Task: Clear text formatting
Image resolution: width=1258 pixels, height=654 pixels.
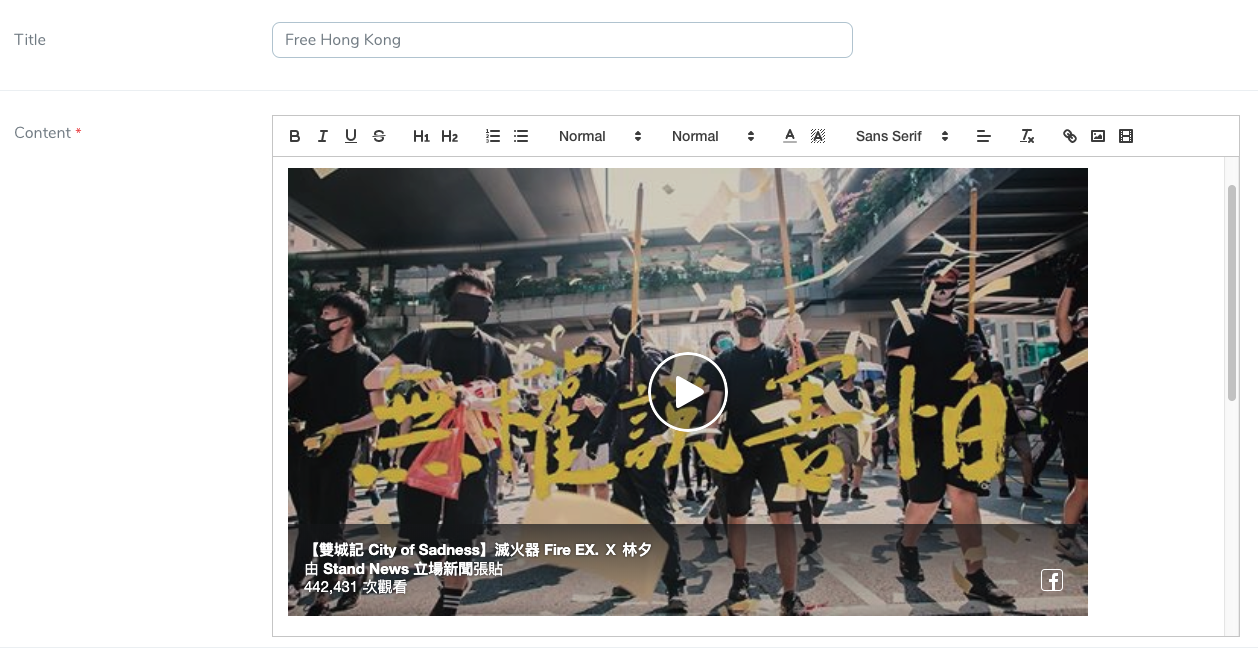Action: tap(1027, 136)
